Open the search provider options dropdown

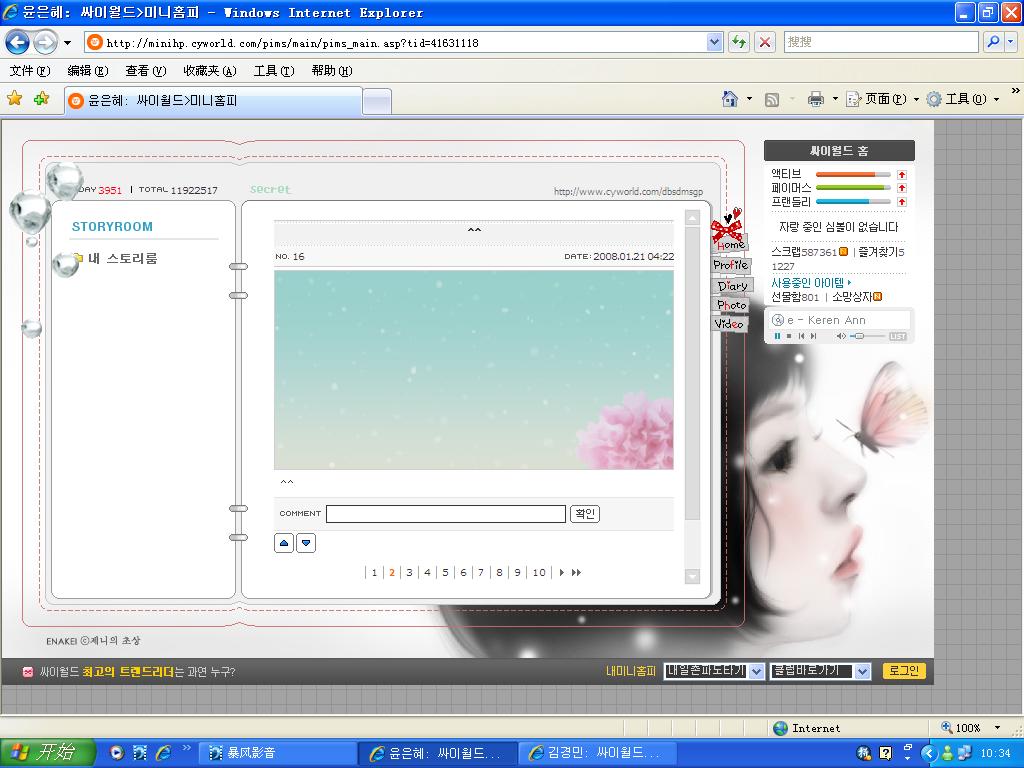(x=1011, y=42)
